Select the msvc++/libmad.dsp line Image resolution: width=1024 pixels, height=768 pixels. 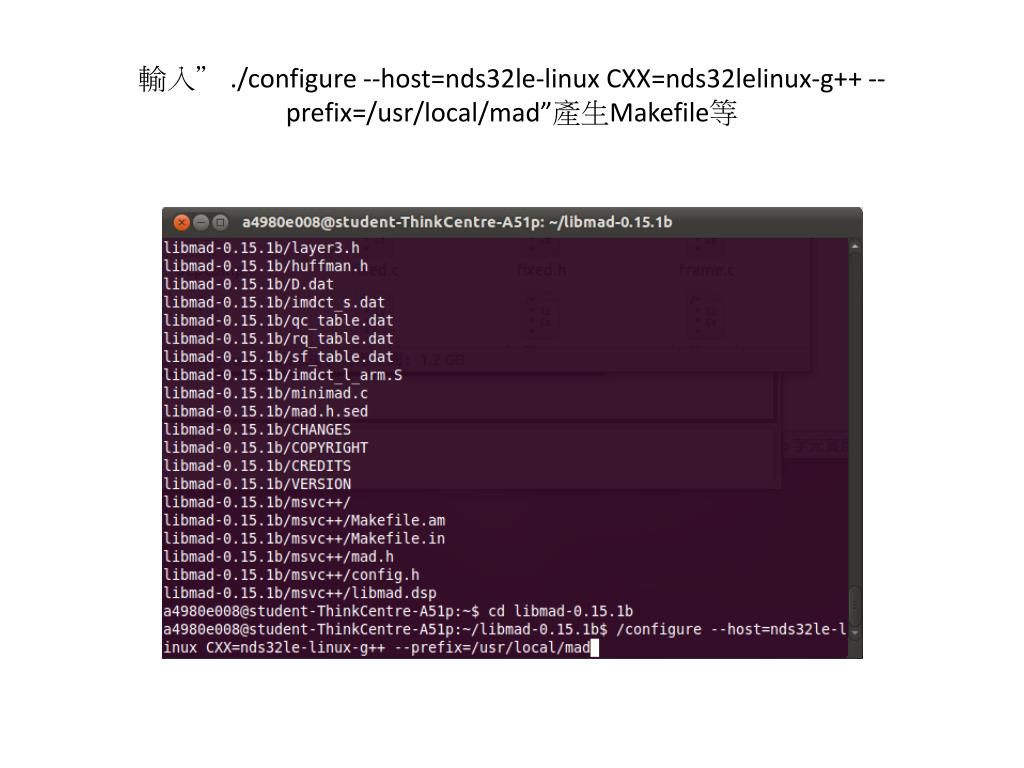[x=300, y=593]
